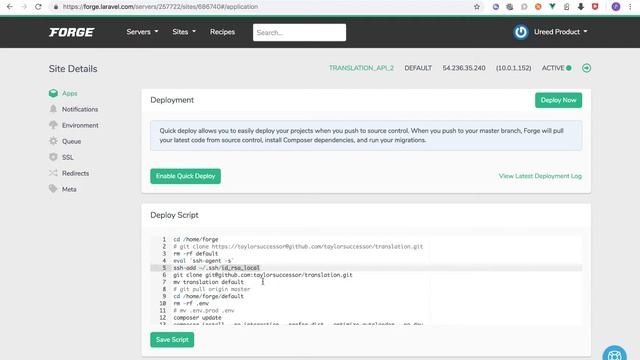Image resolution: width=640 pixels, height=360 pixels.
Task: Click the green V extension icon
Action: click(552, 6)
